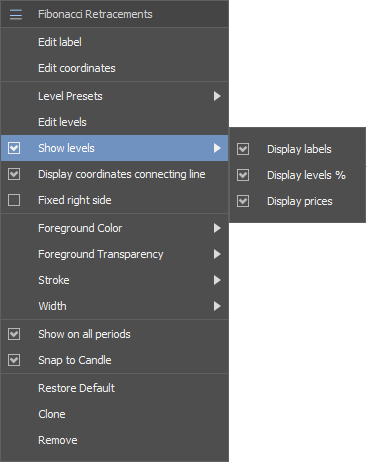
Task: Uncheck Display labels in submenu
Action: tap(243, 149)
